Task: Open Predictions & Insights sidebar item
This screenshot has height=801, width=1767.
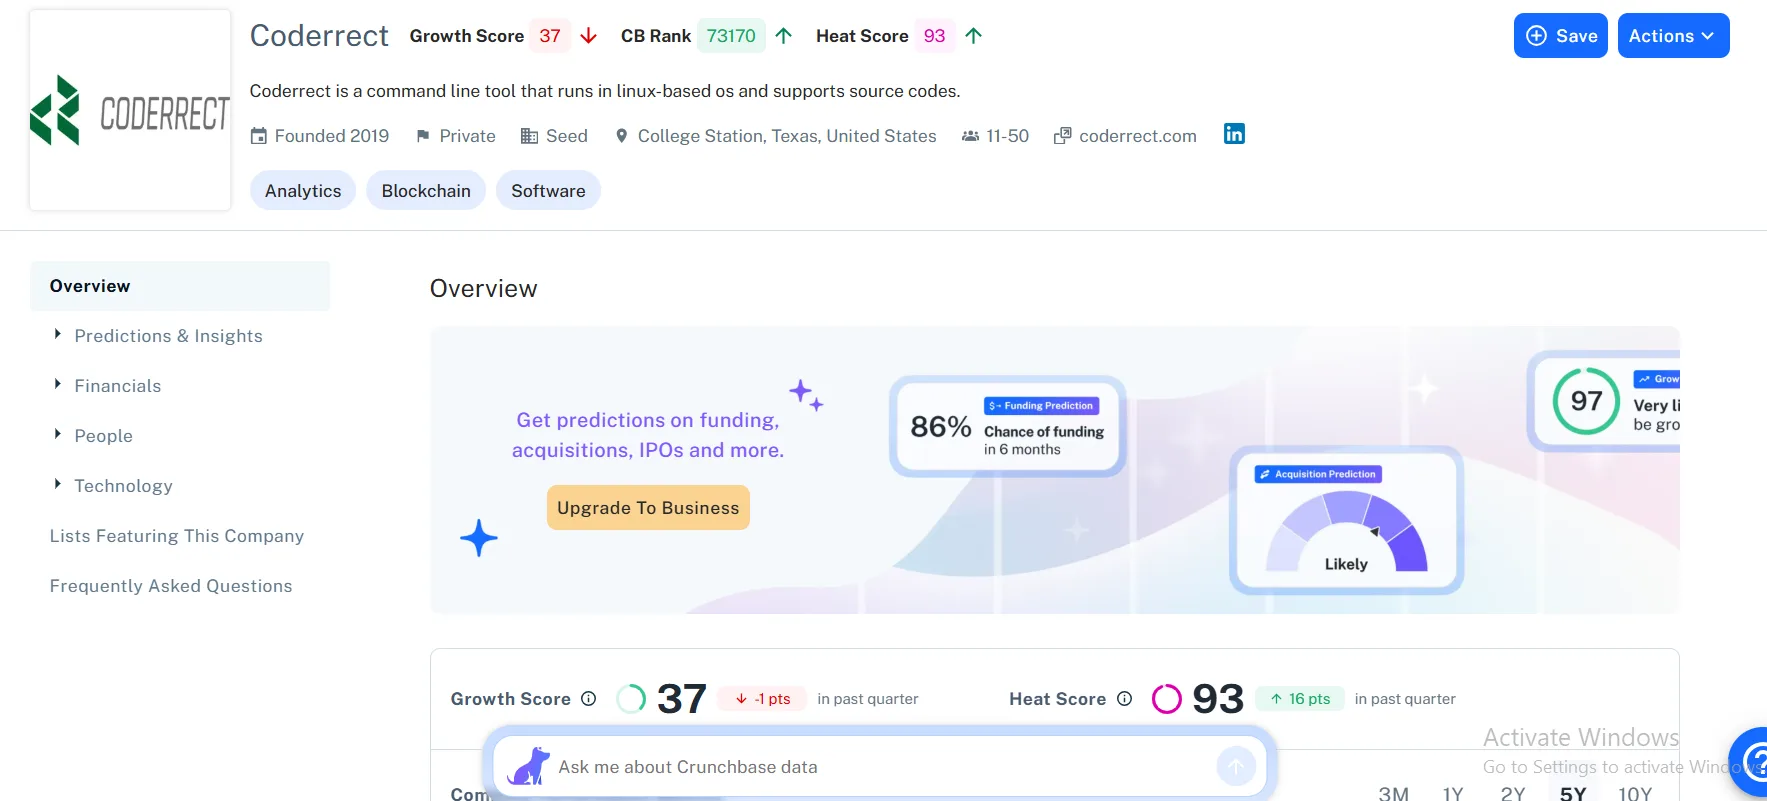Action: pos(168,336)
